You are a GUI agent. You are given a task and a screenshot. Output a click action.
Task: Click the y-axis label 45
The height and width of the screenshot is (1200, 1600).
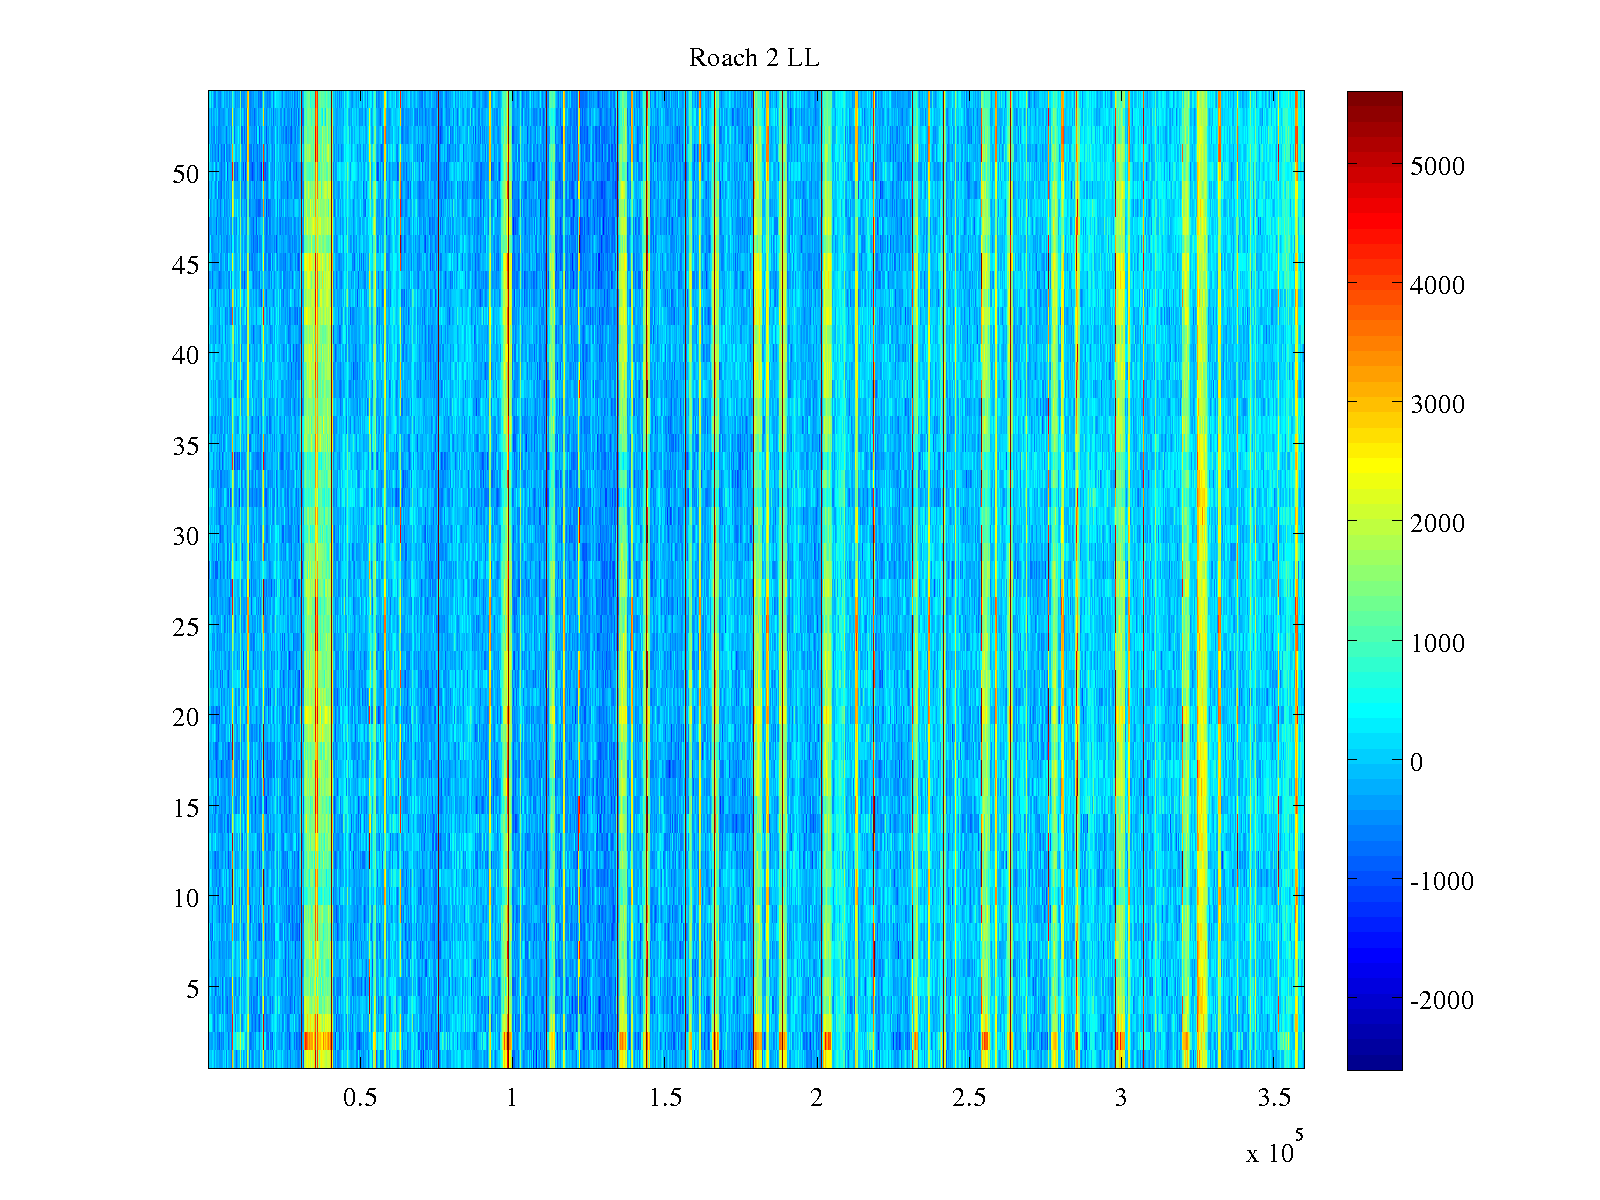(186, 264)
